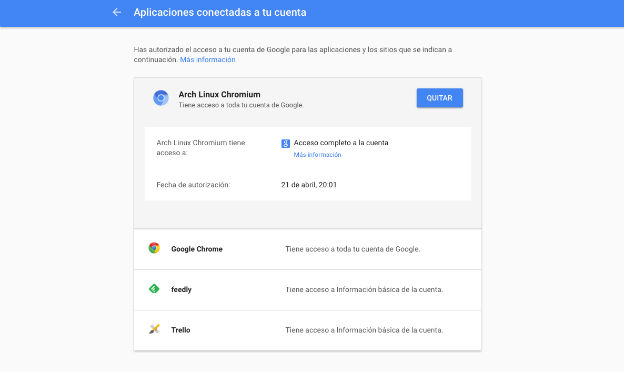Click the Google Chrome access description text
624x372 pixels.
[x=353, y=249]
